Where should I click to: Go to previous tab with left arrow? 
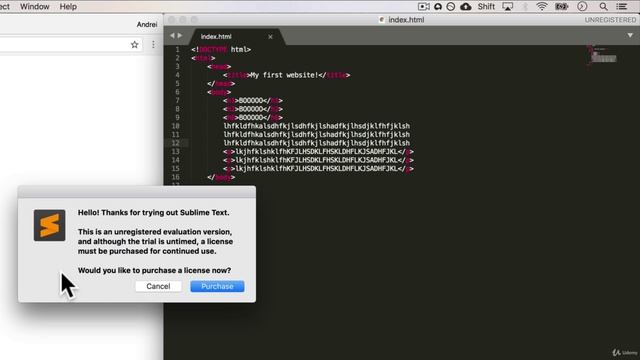pos(172,36)
